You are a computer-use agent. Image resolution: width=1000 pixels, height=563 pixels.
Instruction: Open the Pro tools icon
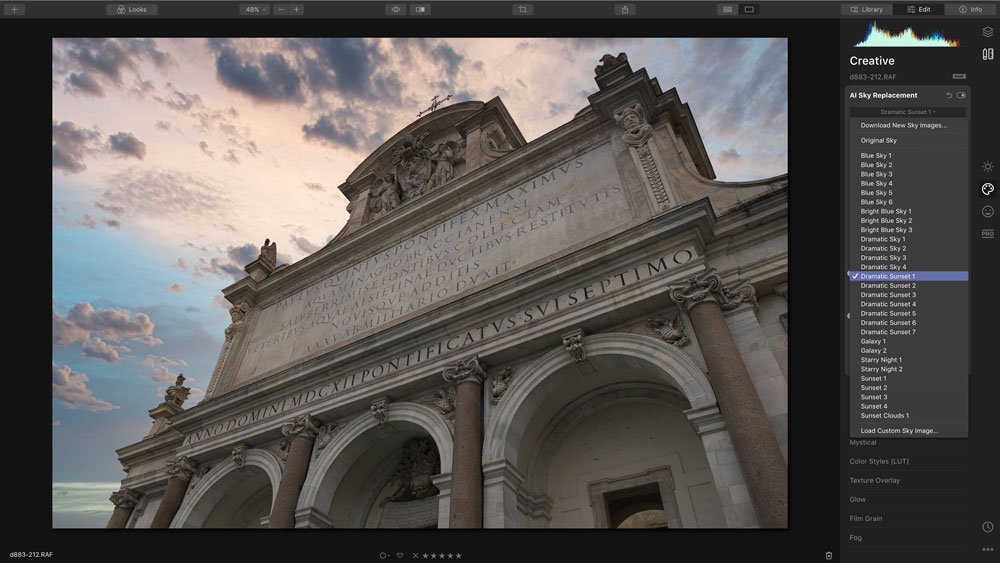pos(987,233)
